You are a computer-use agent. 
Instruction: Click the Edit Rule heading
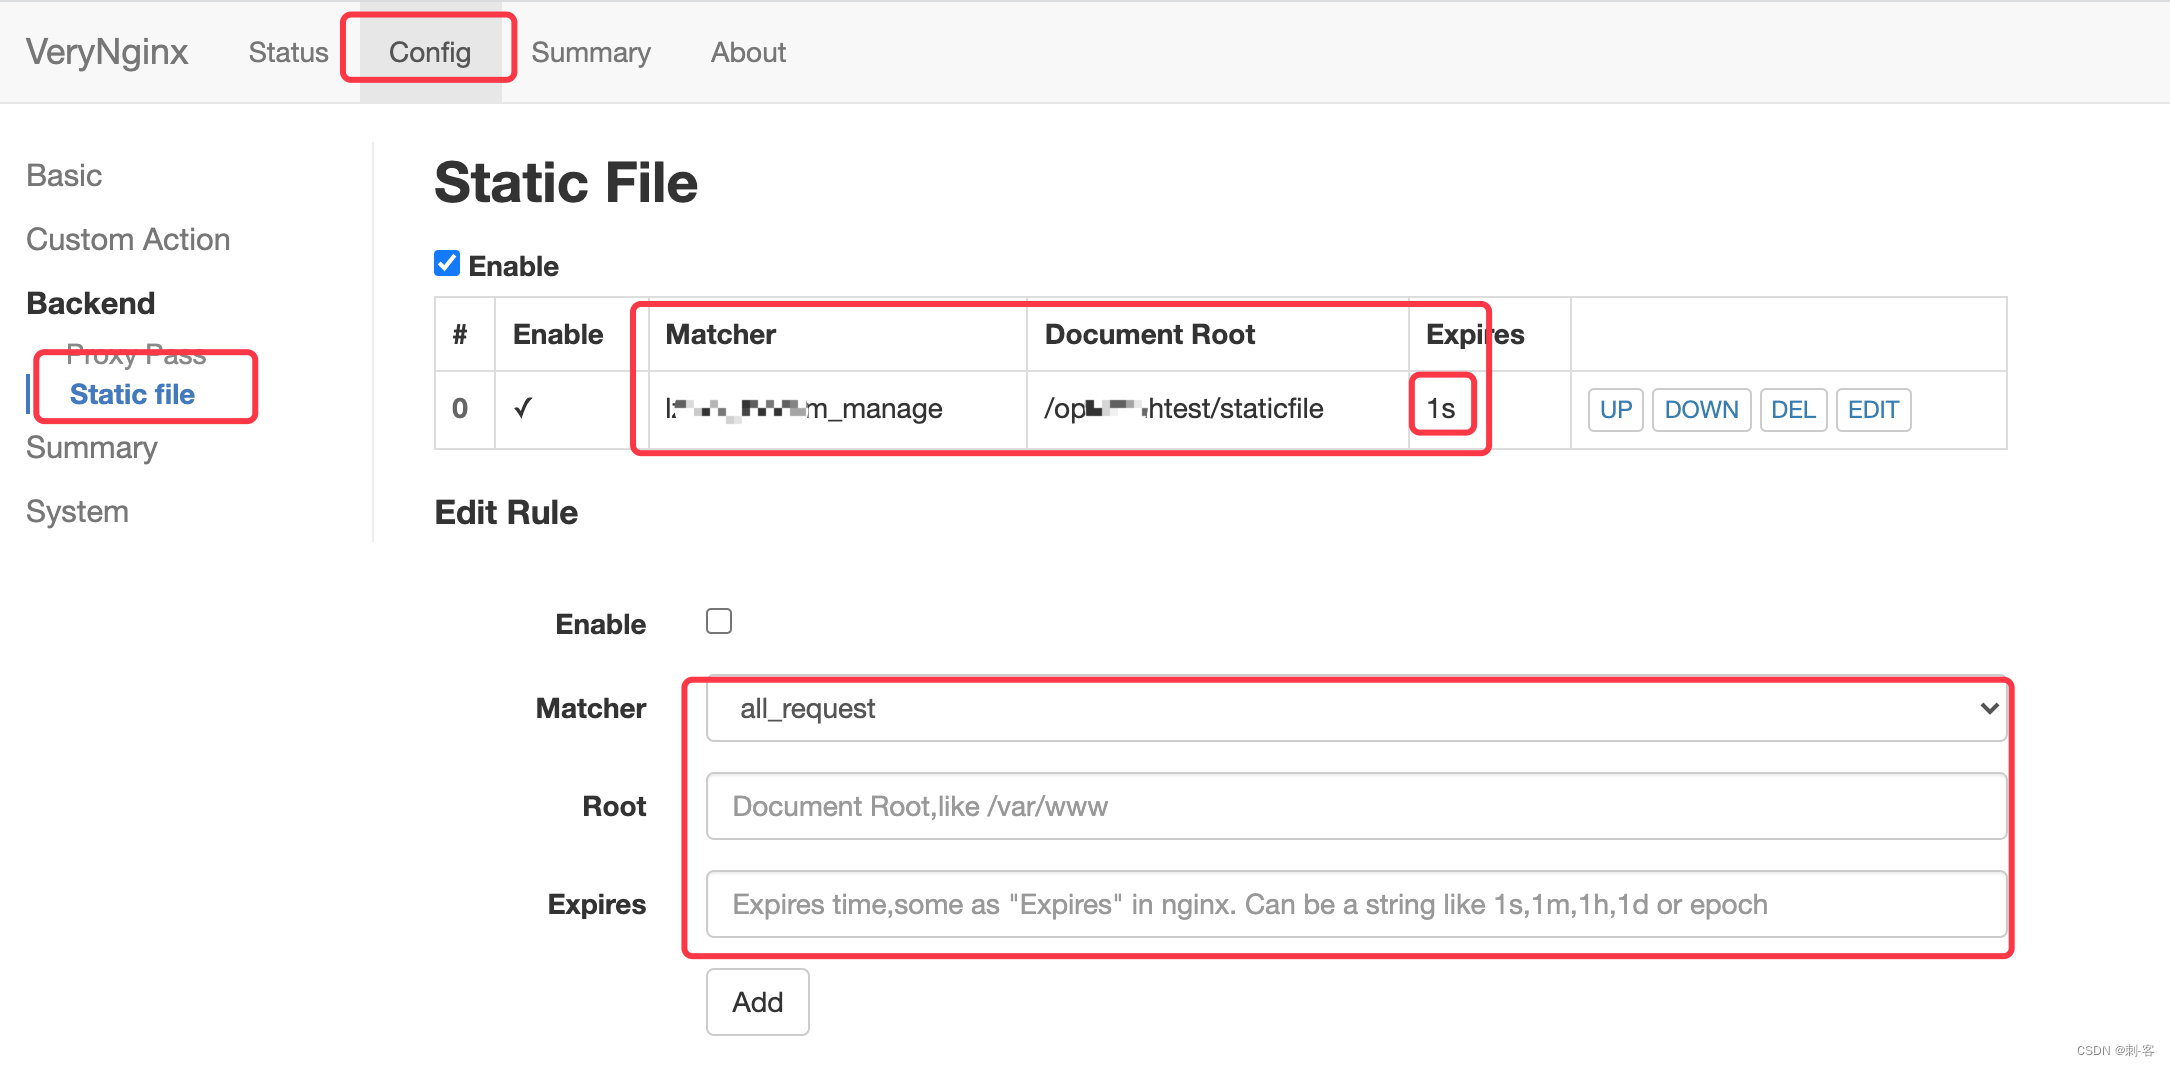[x=506, y=512]
